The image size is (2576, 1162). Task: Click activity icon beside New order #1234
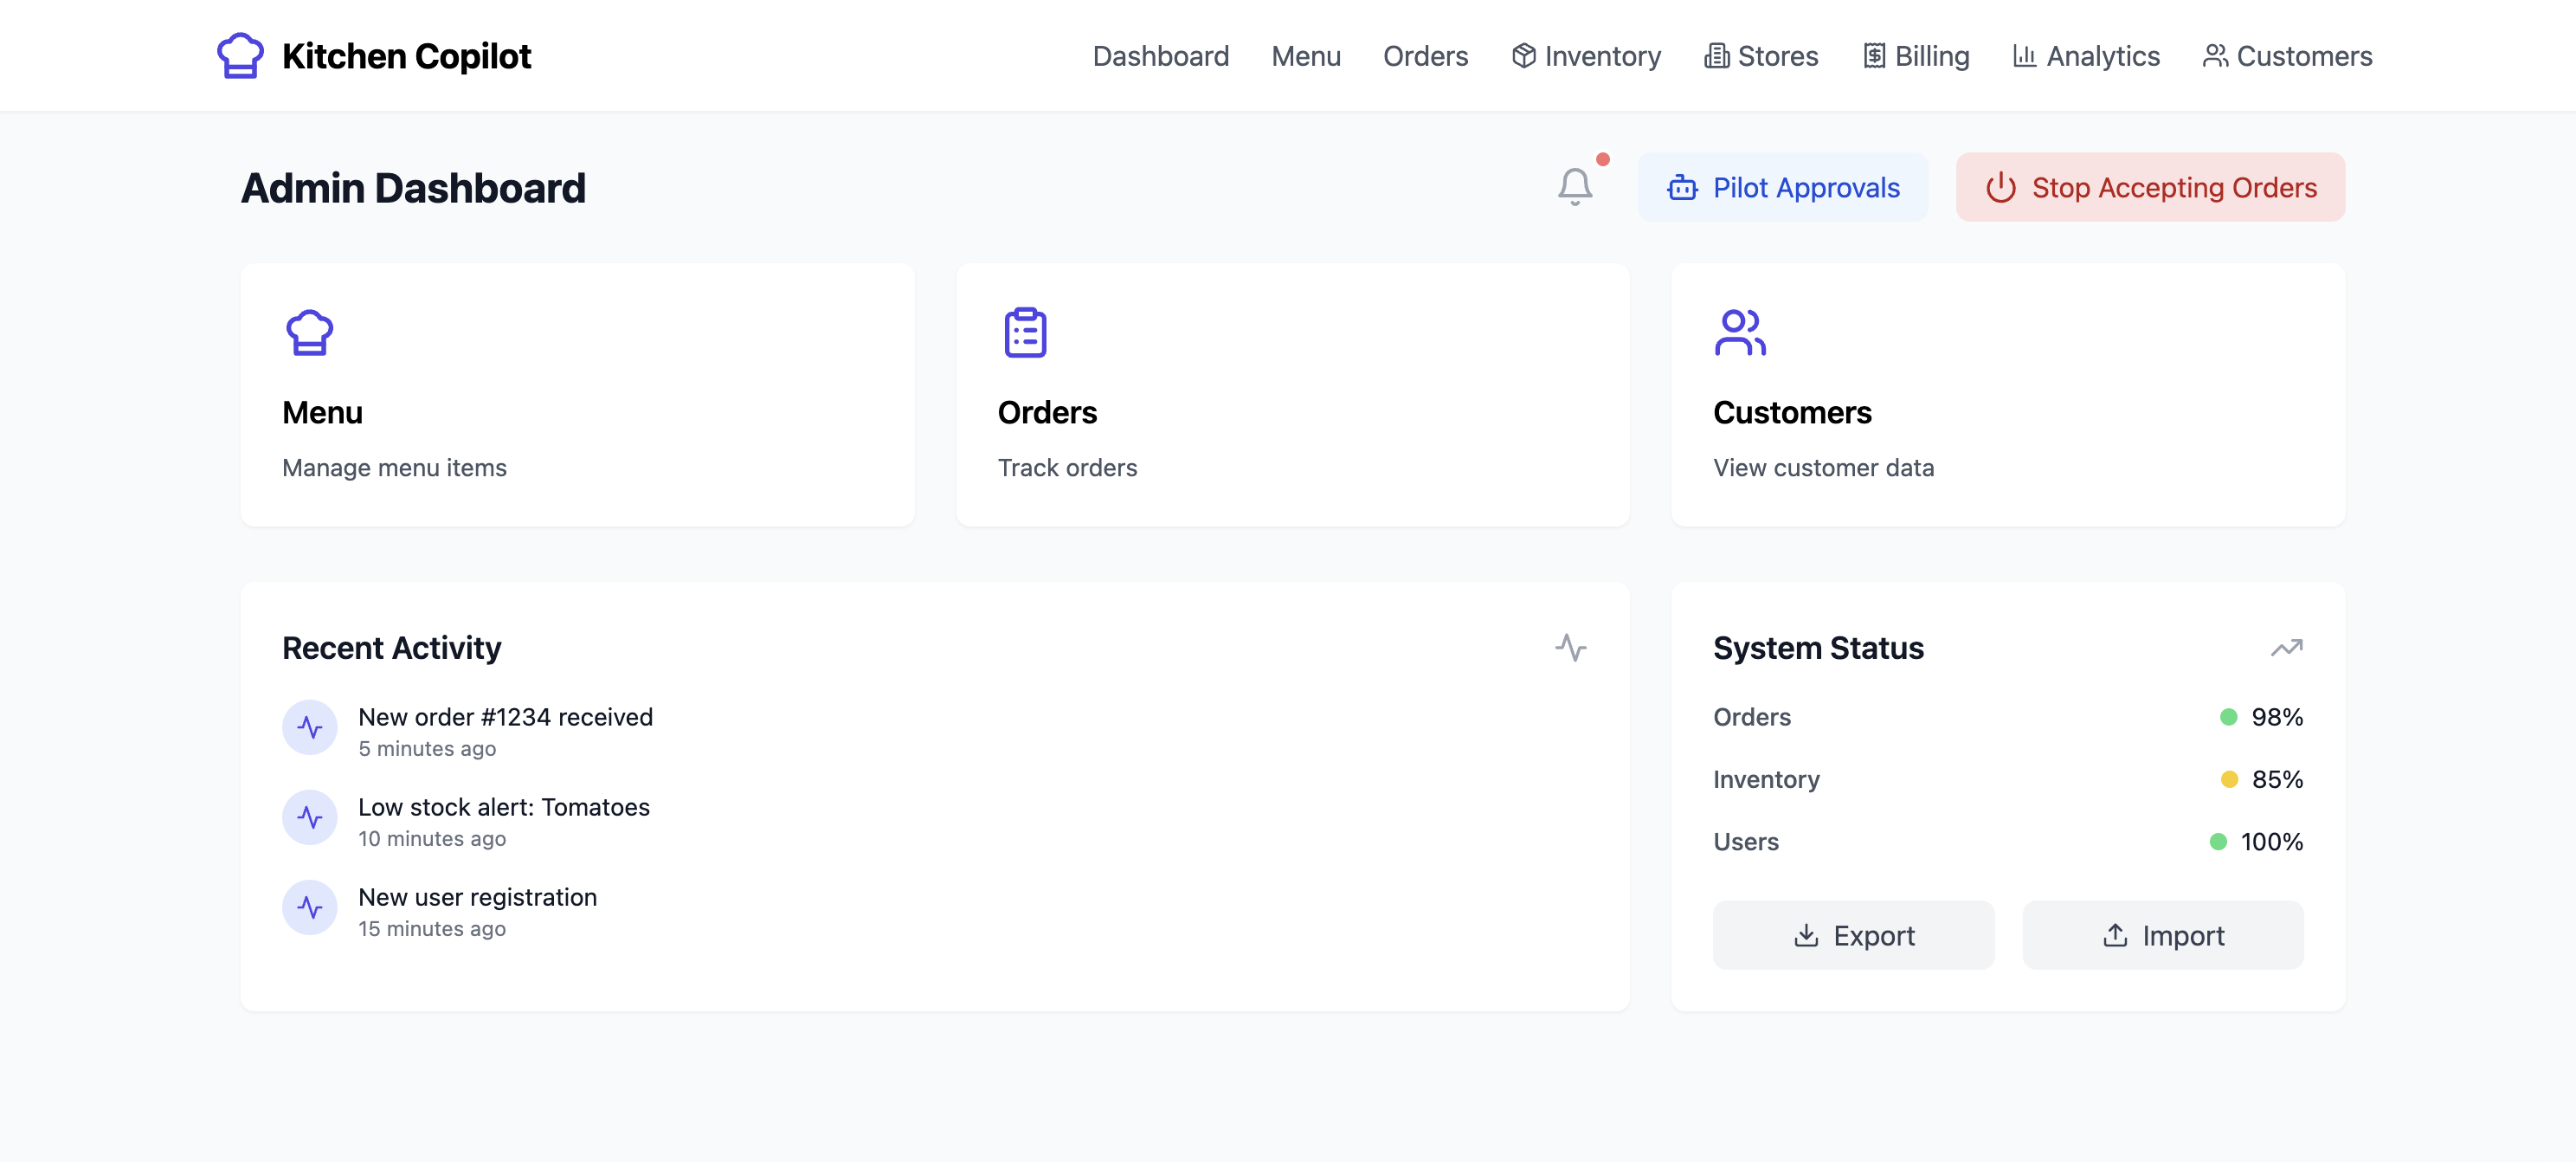click(310, 727)
